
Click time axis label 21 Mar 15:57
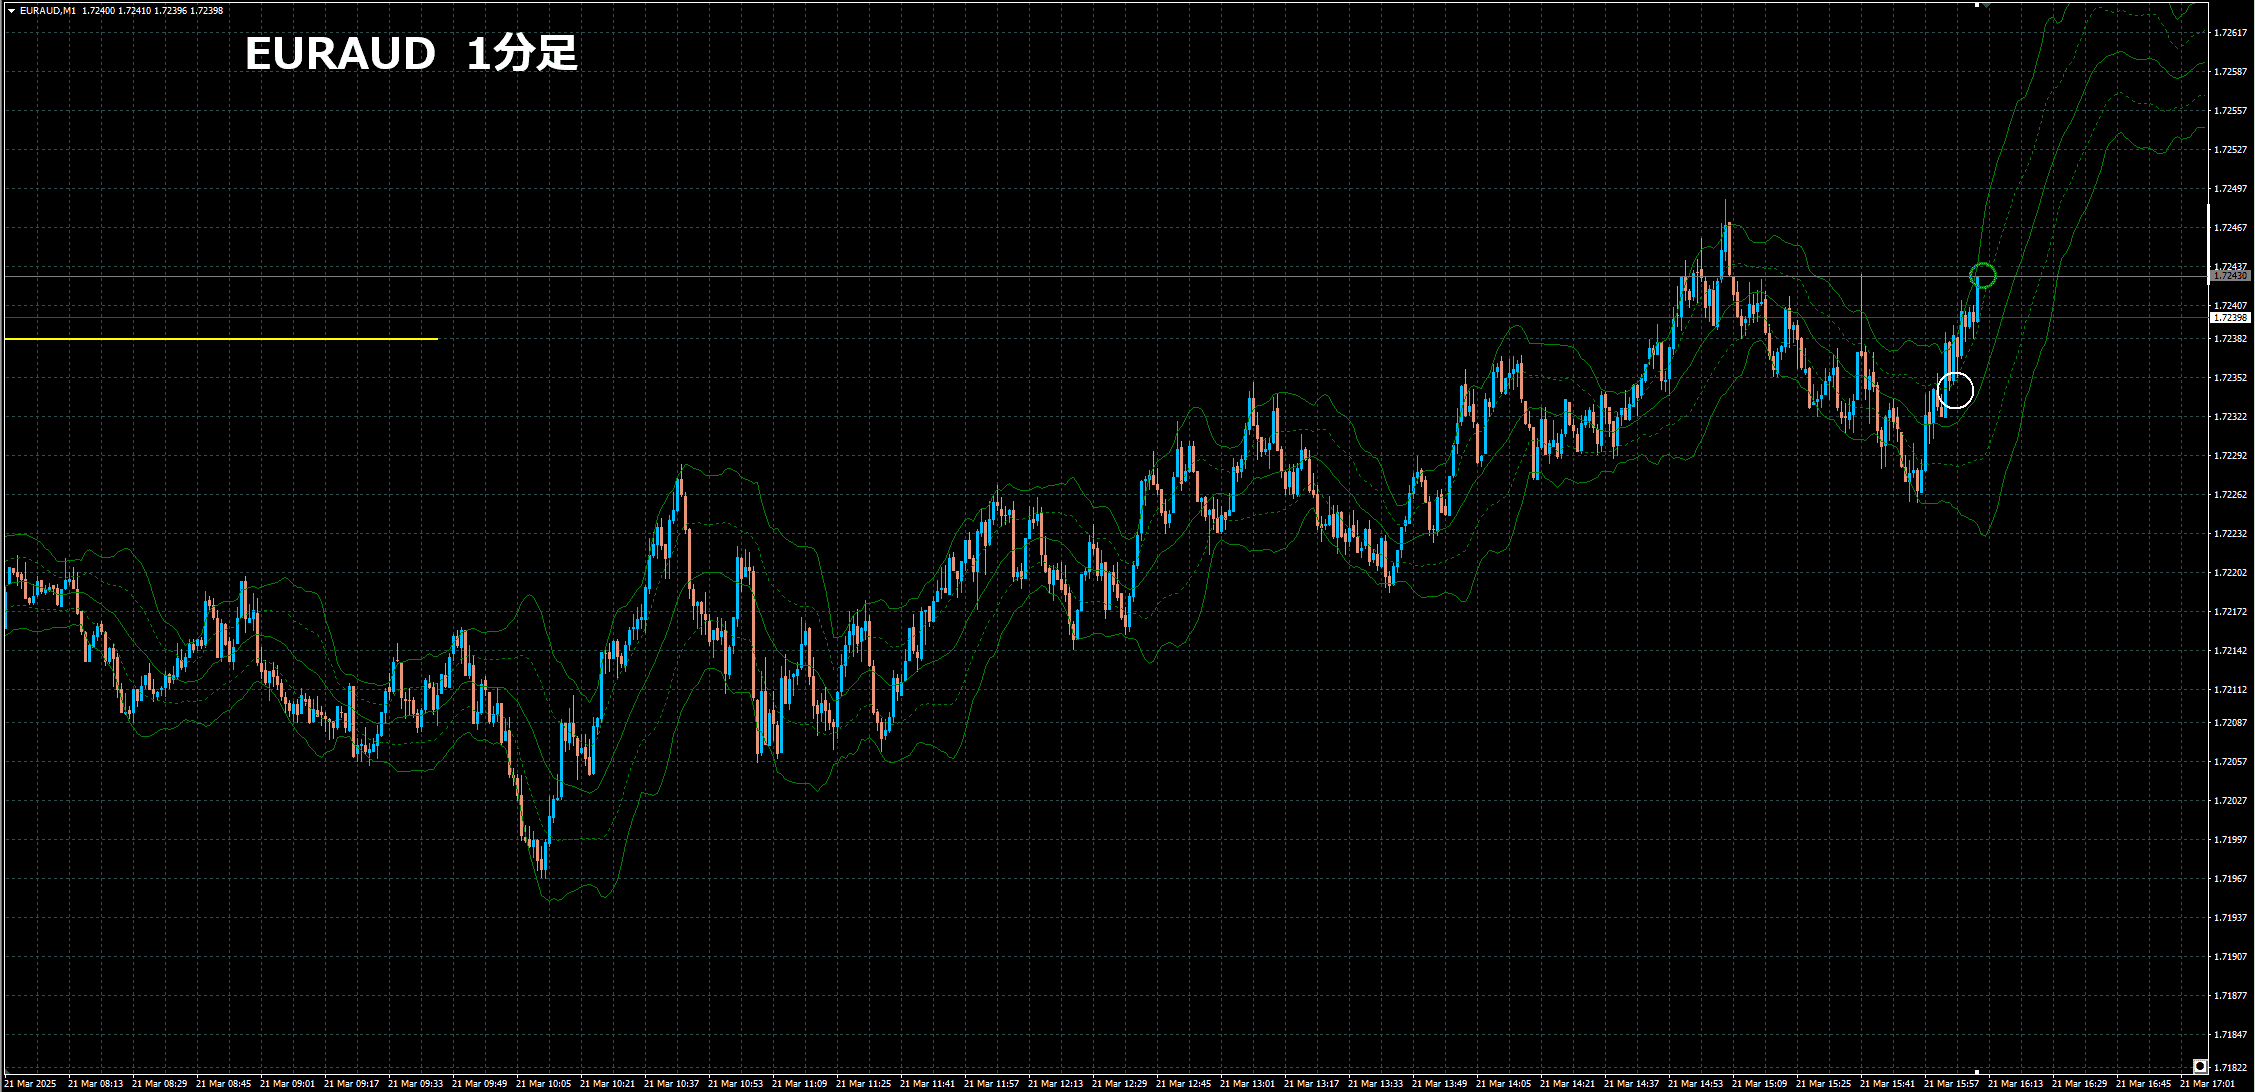pyautogui.click(x=1952, y=1084)
